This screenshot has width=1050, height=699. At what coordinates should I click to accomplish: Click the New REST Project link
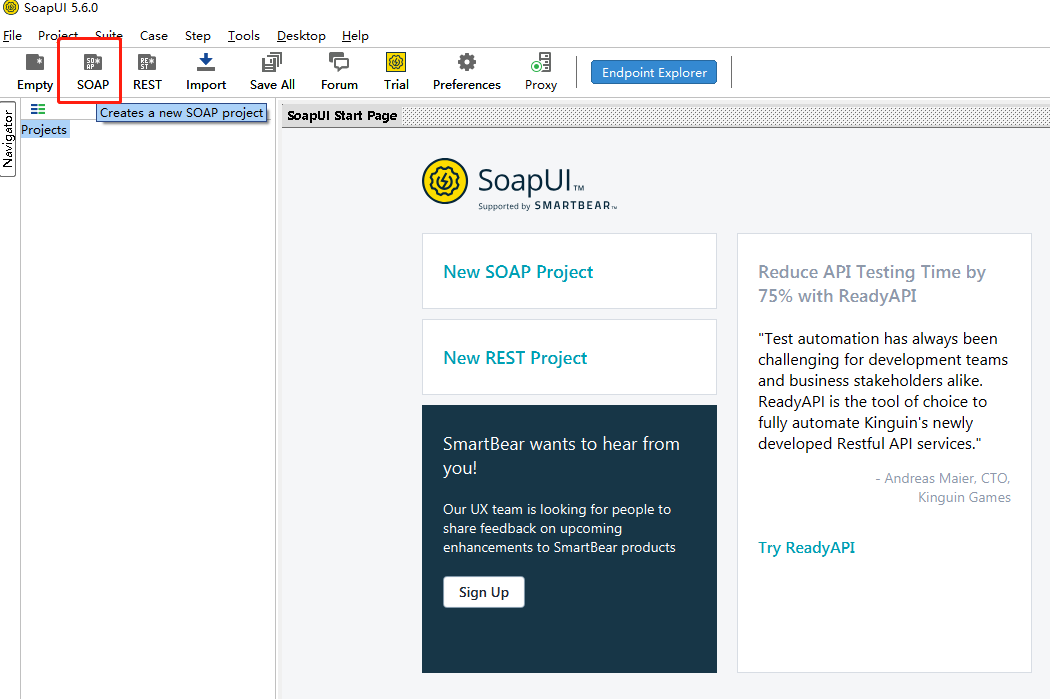[517, 357]
